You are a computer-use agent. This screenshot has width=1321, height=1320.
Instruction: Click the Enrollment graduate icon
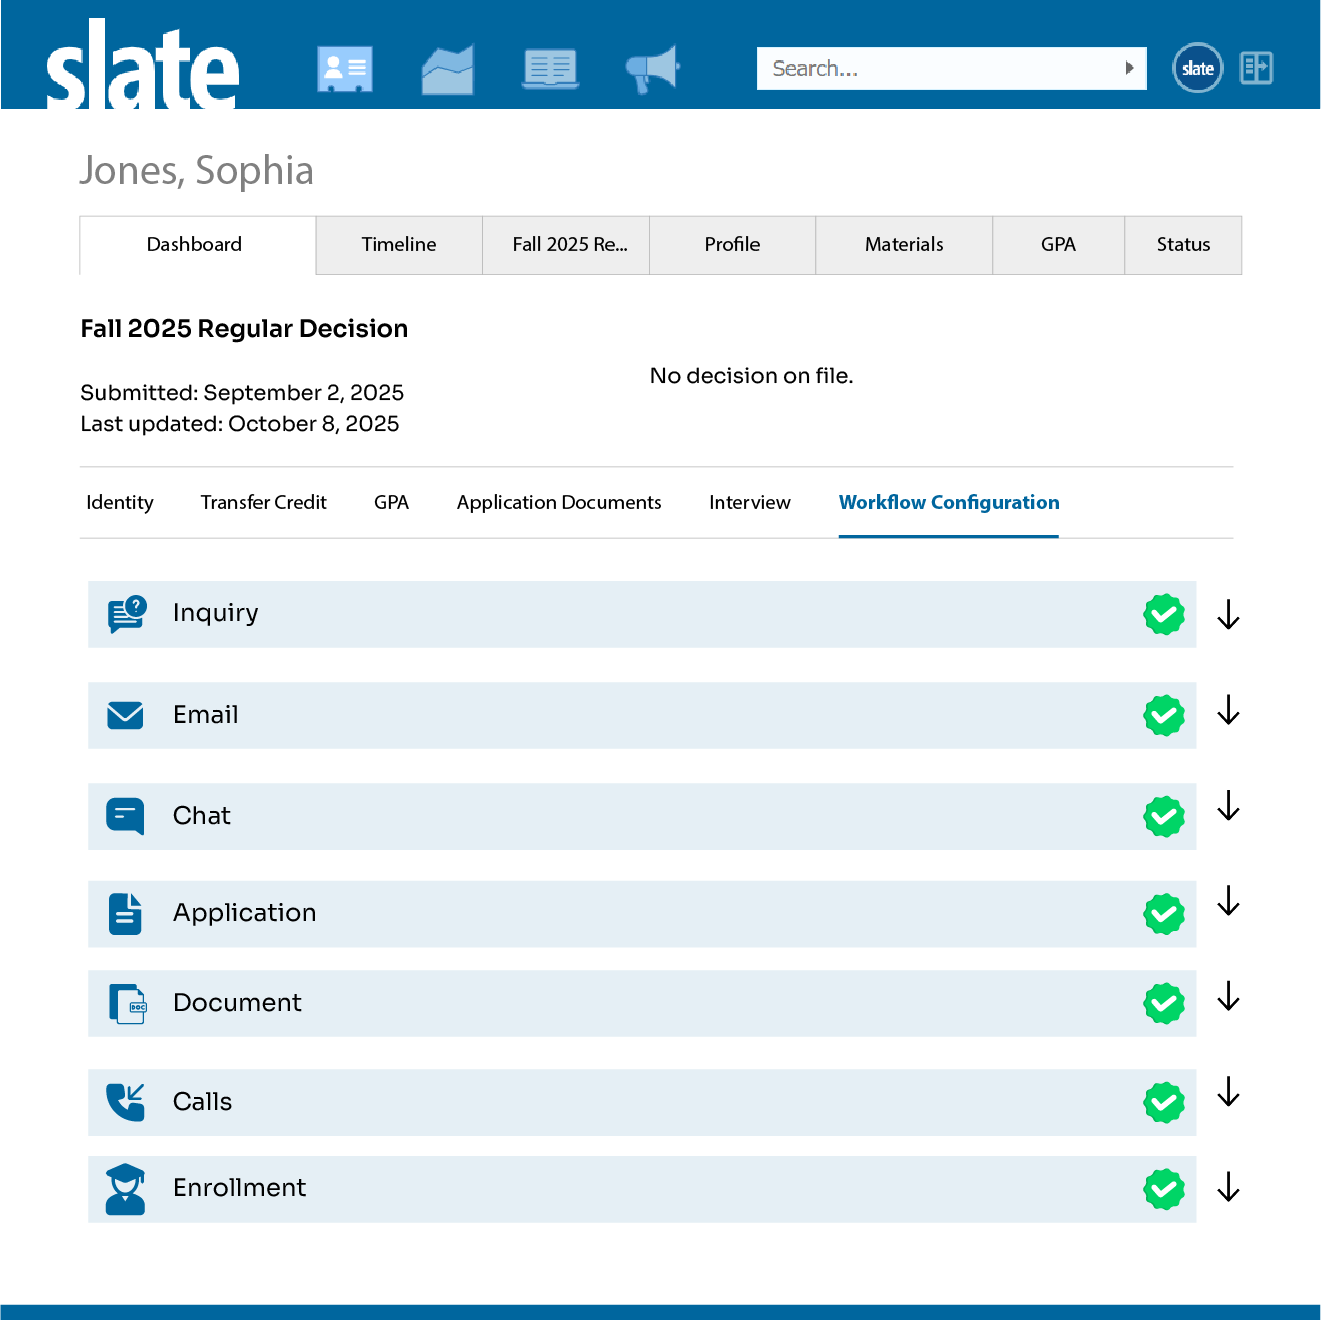126,1189
